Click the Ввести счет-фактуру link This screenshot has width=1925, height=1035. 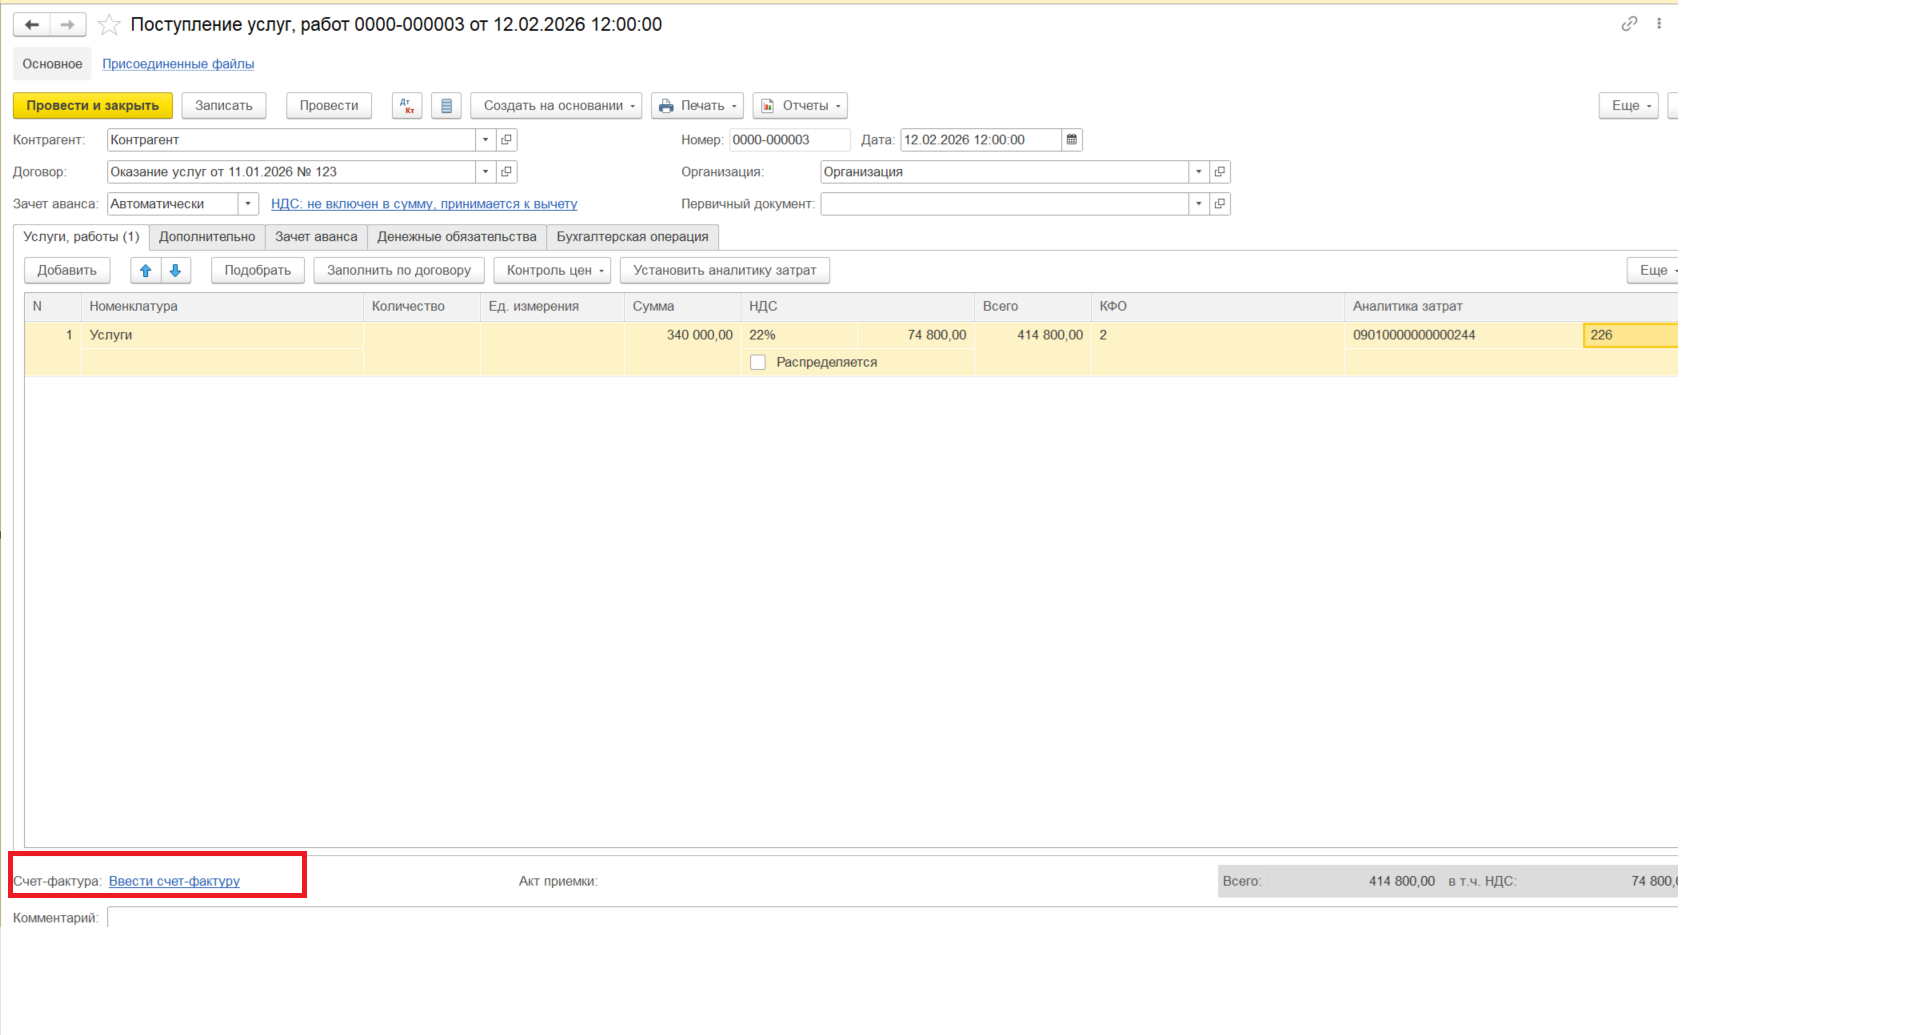click(174, 881)
